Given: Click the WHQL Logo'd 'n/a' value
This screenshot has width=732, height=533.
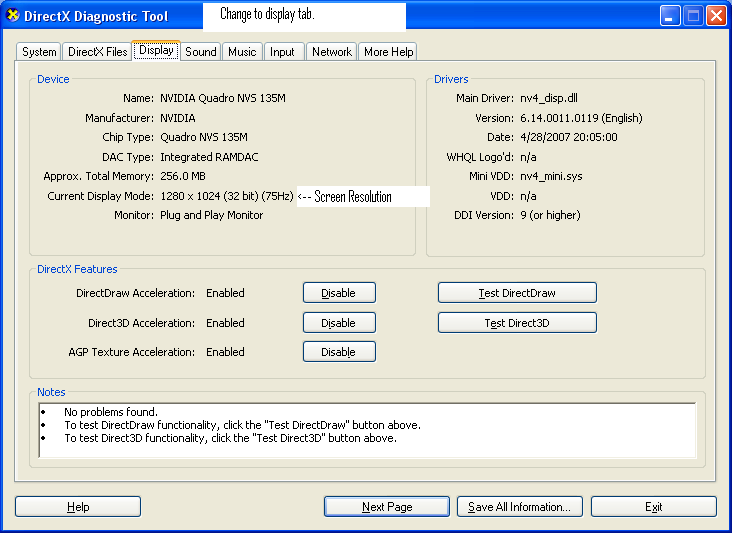Looking at the screenshot, I should pos(528,157).
